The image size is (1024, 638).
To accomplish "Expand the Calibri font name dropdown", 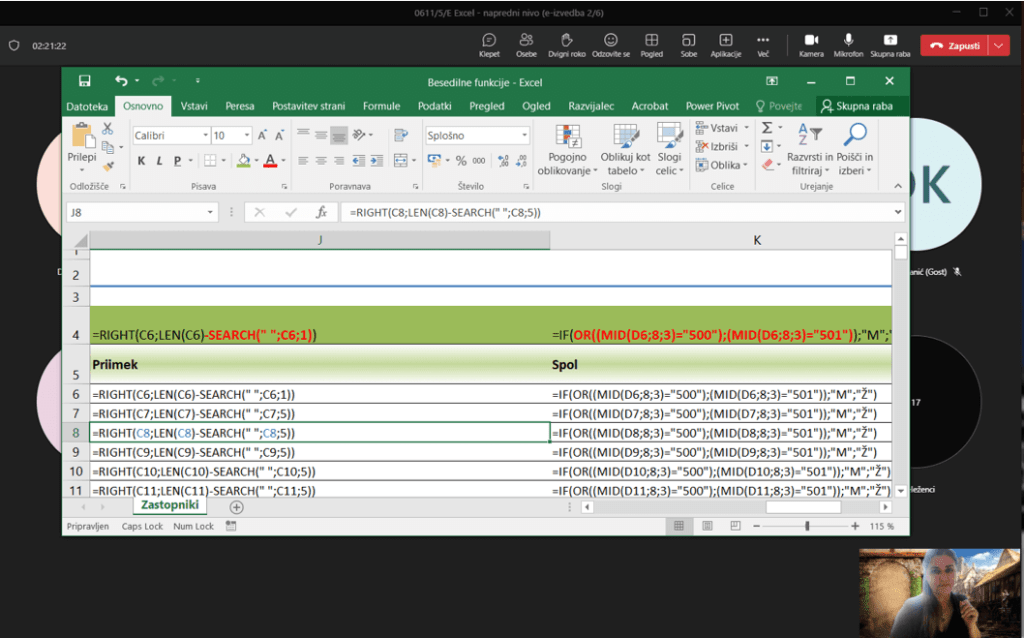I will pyautogui.click(x=205, y=135).
